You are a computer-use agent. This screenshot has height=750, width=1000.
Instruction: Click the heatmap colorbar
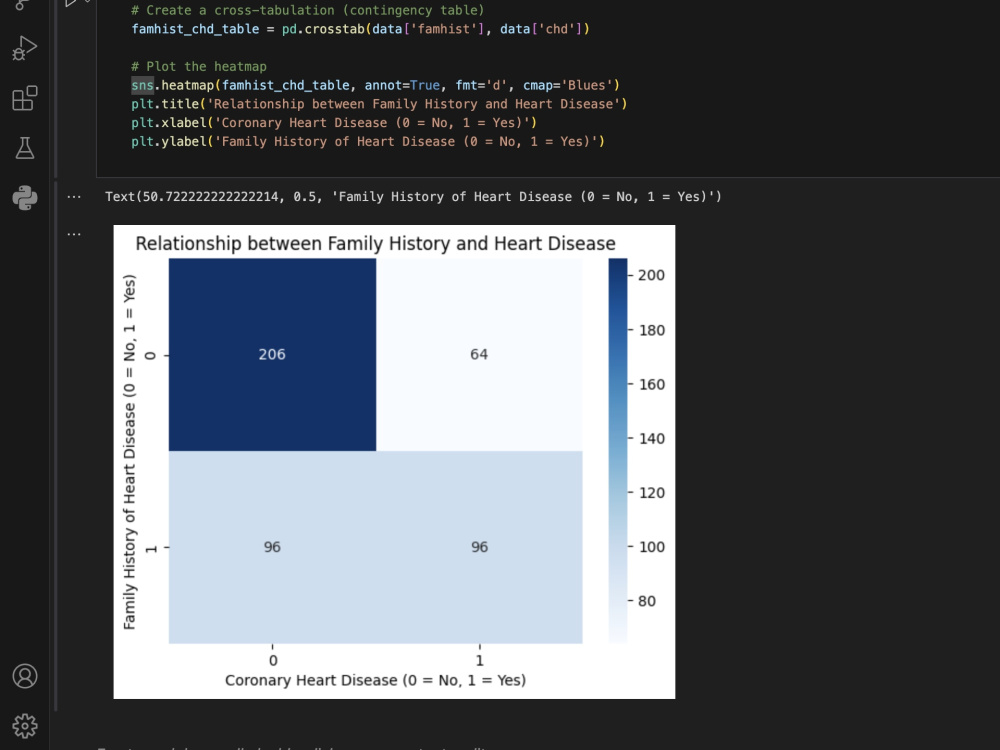[618, 450]
